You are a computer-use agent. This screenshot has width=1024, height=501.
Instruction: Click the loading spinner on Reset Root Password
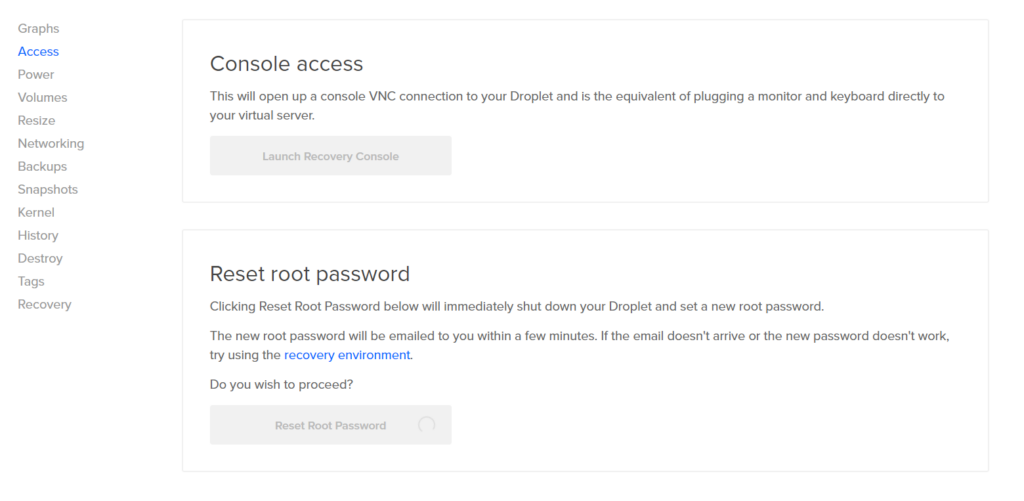426,425
